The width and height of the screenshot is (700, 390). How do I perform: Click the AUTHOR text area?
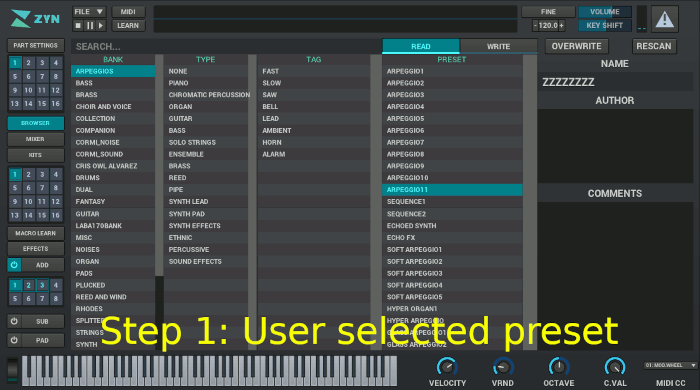point(615,145)
